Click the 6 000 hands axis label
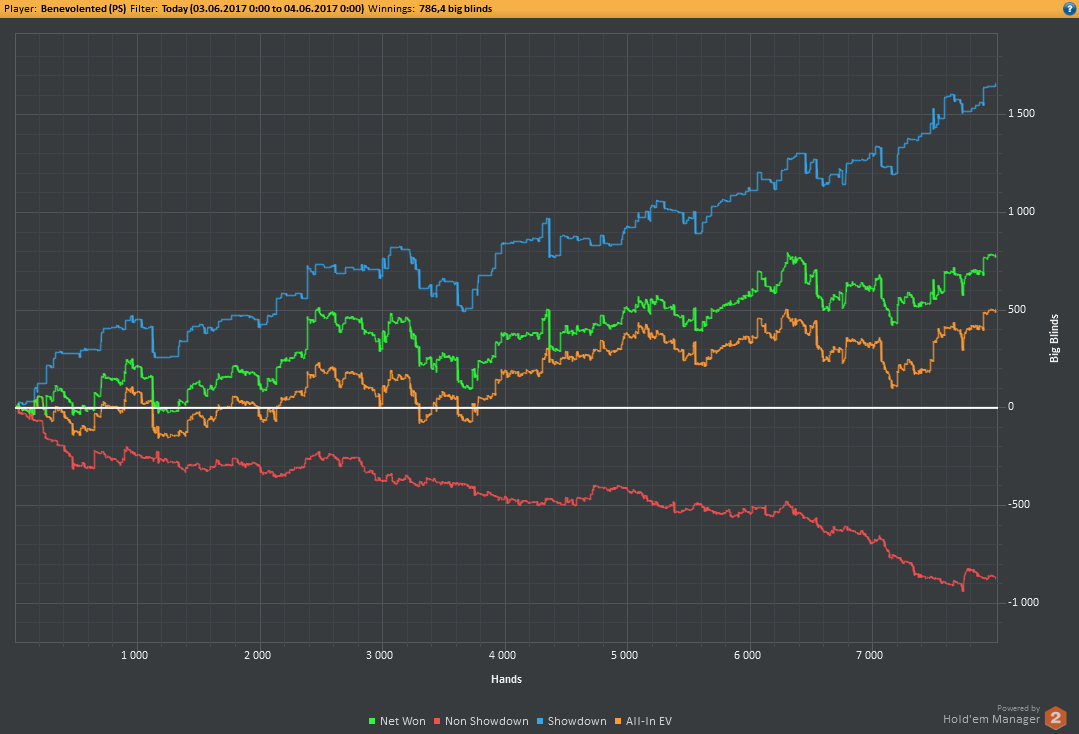Image resolution: width=1079 pixels, height=734 pixels. tap(747, 655)
